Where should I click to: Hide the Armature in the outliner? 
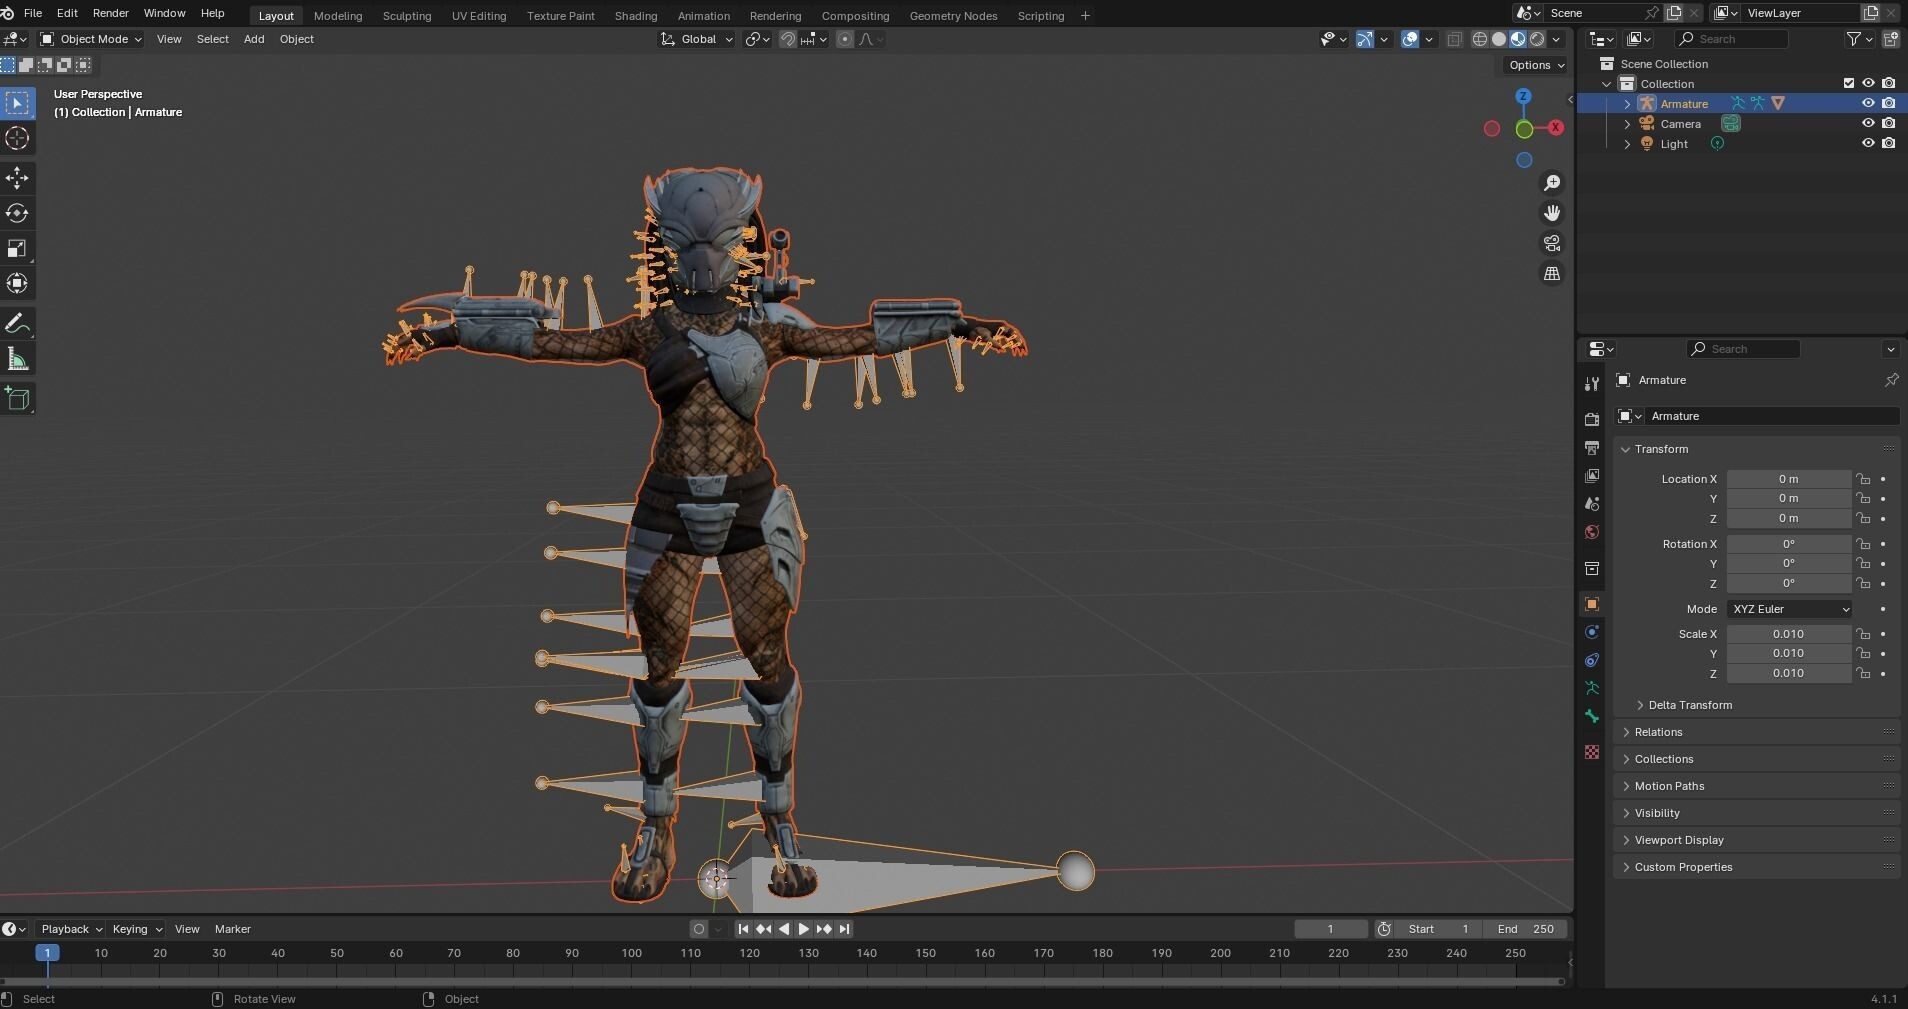(1867, 103)
